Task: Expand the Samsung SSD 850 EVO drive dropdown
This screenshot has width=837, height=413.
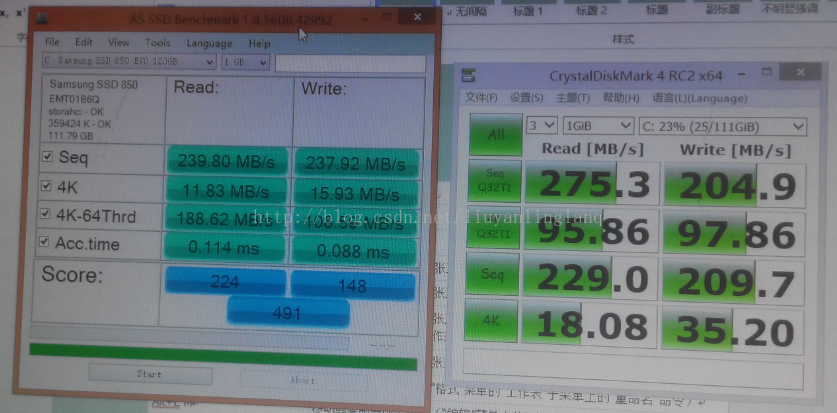Action: tap(129, 61)
